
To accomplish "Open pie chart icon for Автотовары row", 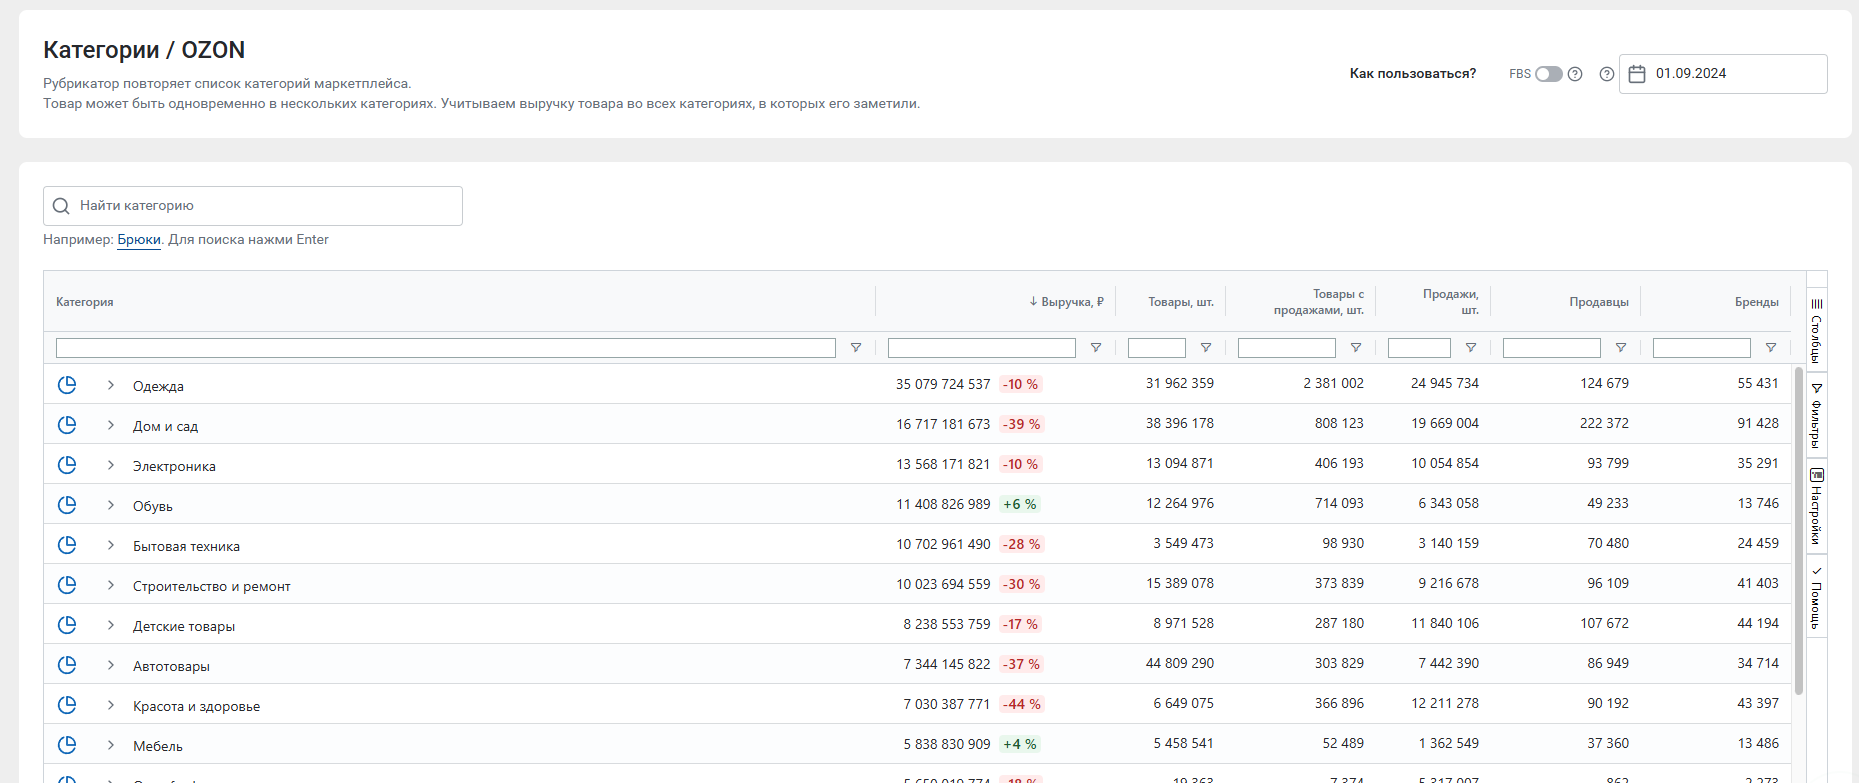I will click(67, 665).
